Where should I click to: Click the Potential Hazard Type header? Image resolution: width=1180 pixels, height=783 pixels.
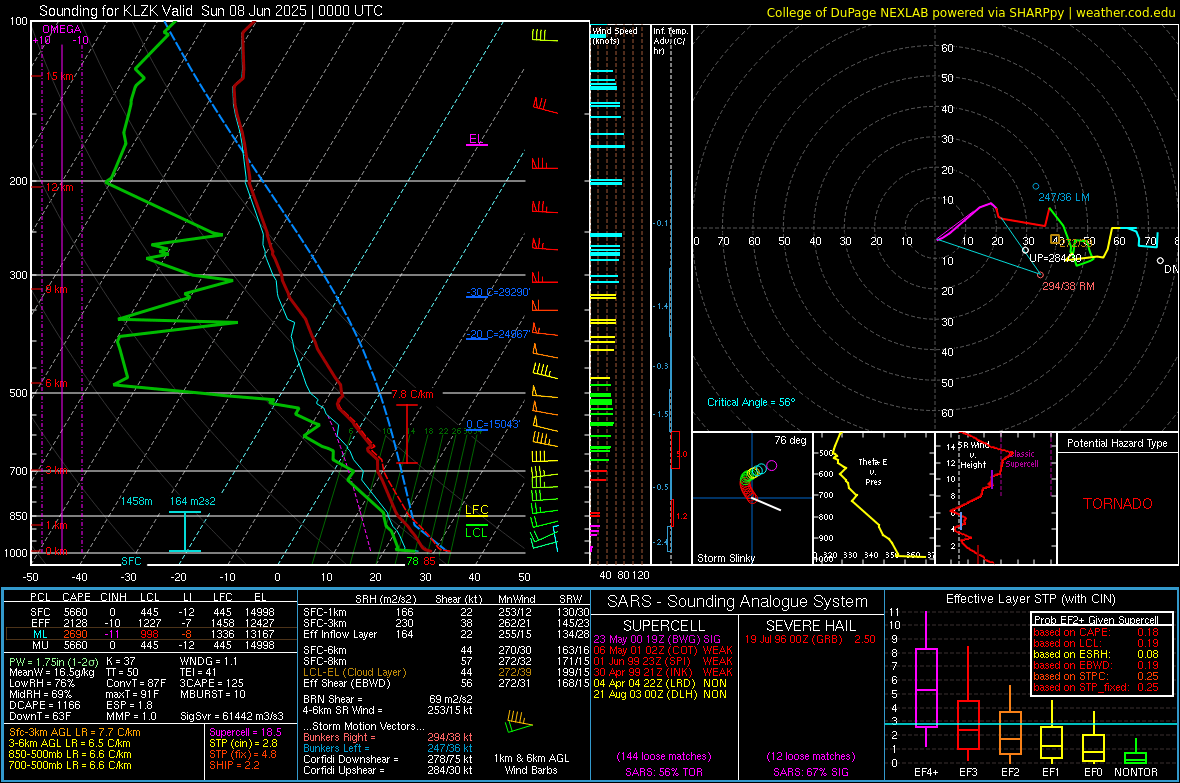coord(1118,443)
